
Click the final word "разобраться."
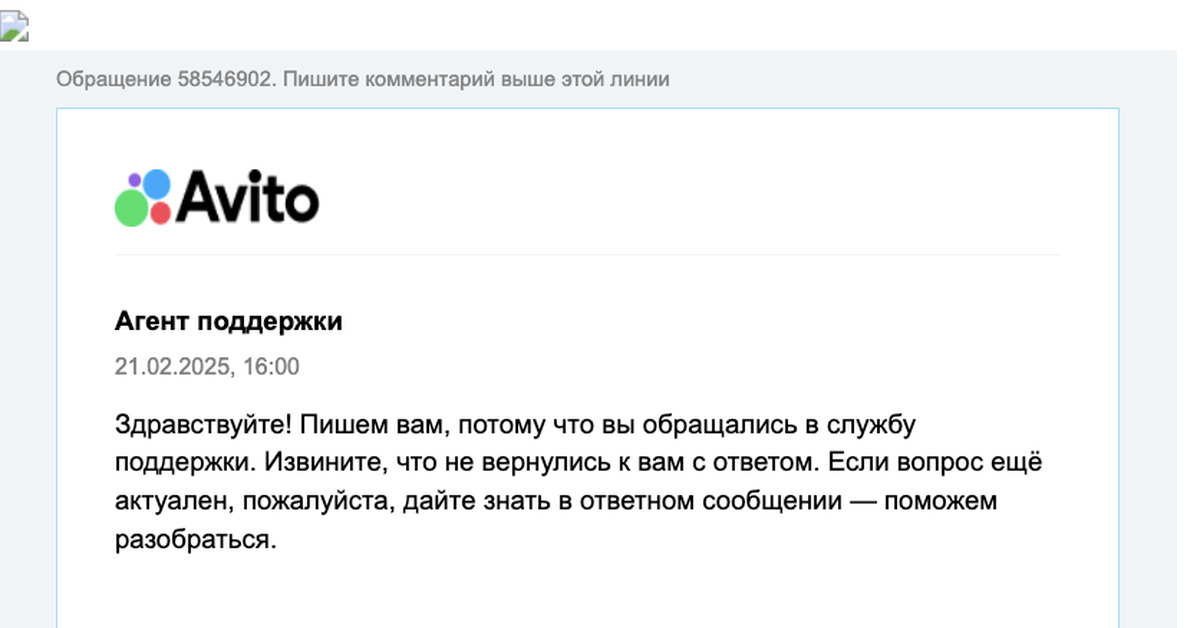194,540
